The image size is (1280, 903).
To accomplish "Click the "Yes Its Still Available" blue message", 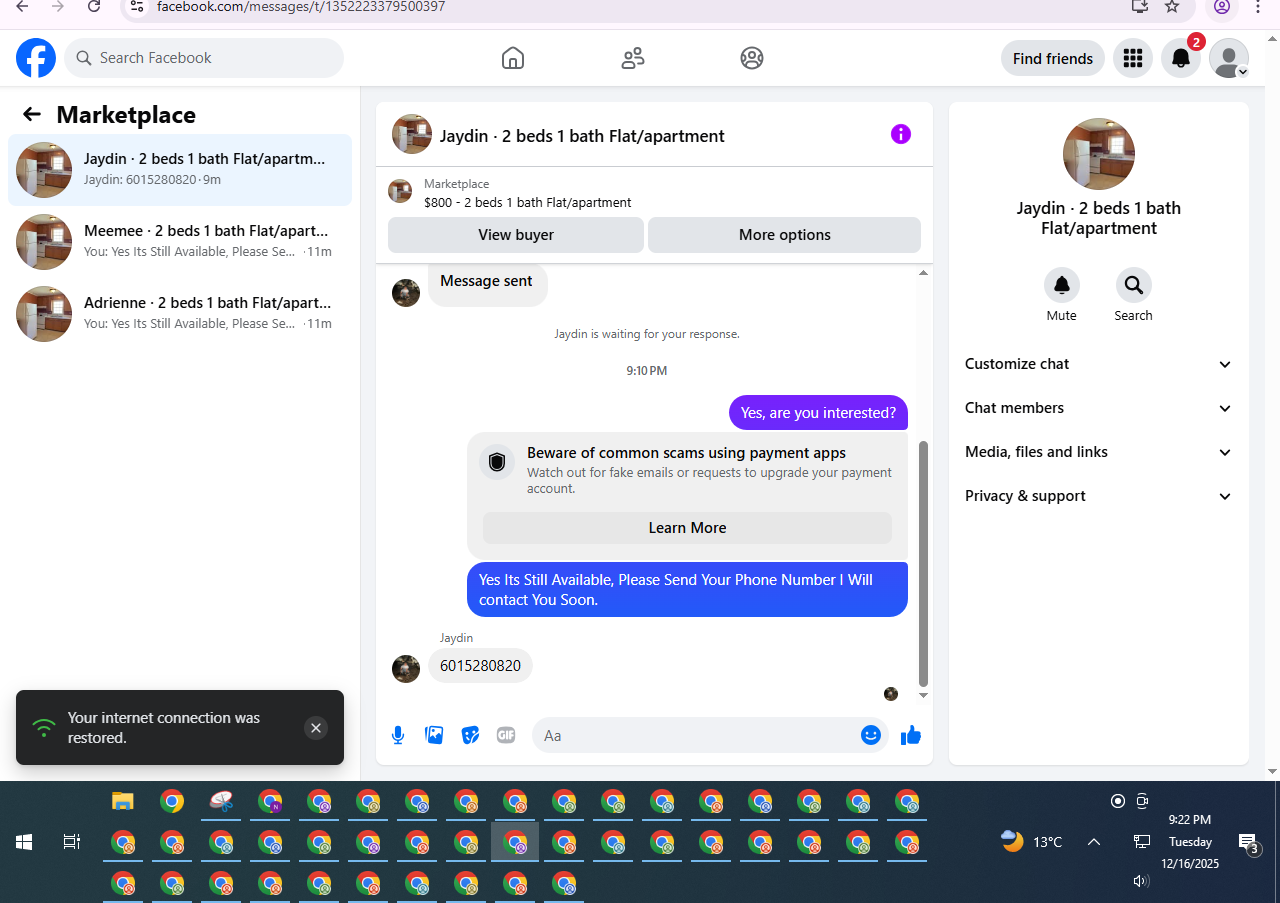I will tap(687, 590).
